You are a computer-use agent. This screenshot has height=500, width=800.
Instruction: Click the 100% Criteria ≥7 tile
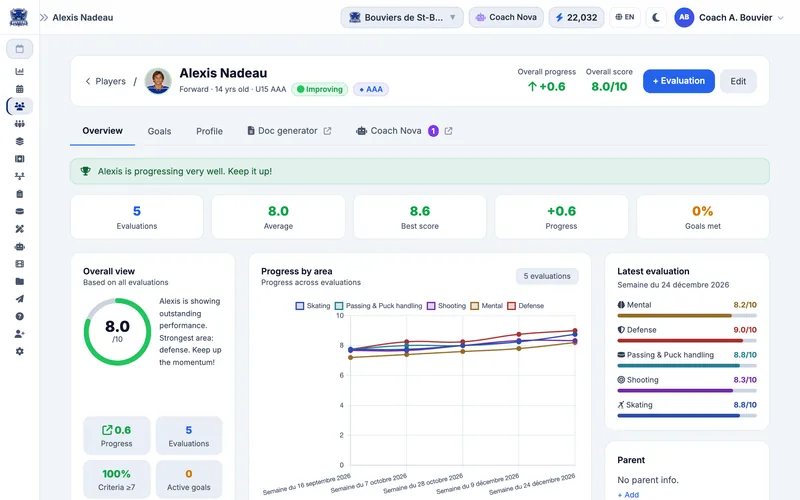(x=117, y=480)
